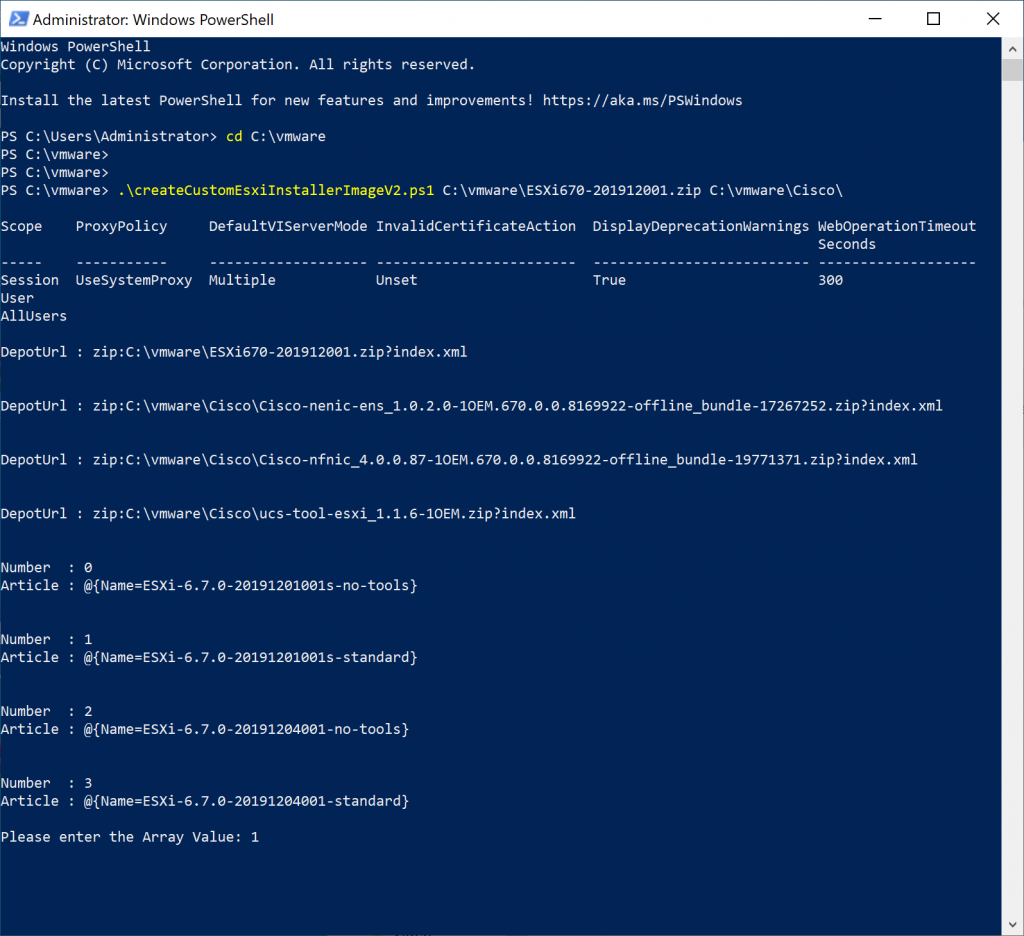Screen dimensions: 1024x936
Task: Click the PowerShell icon in title bar
Action: coord(18,19)
